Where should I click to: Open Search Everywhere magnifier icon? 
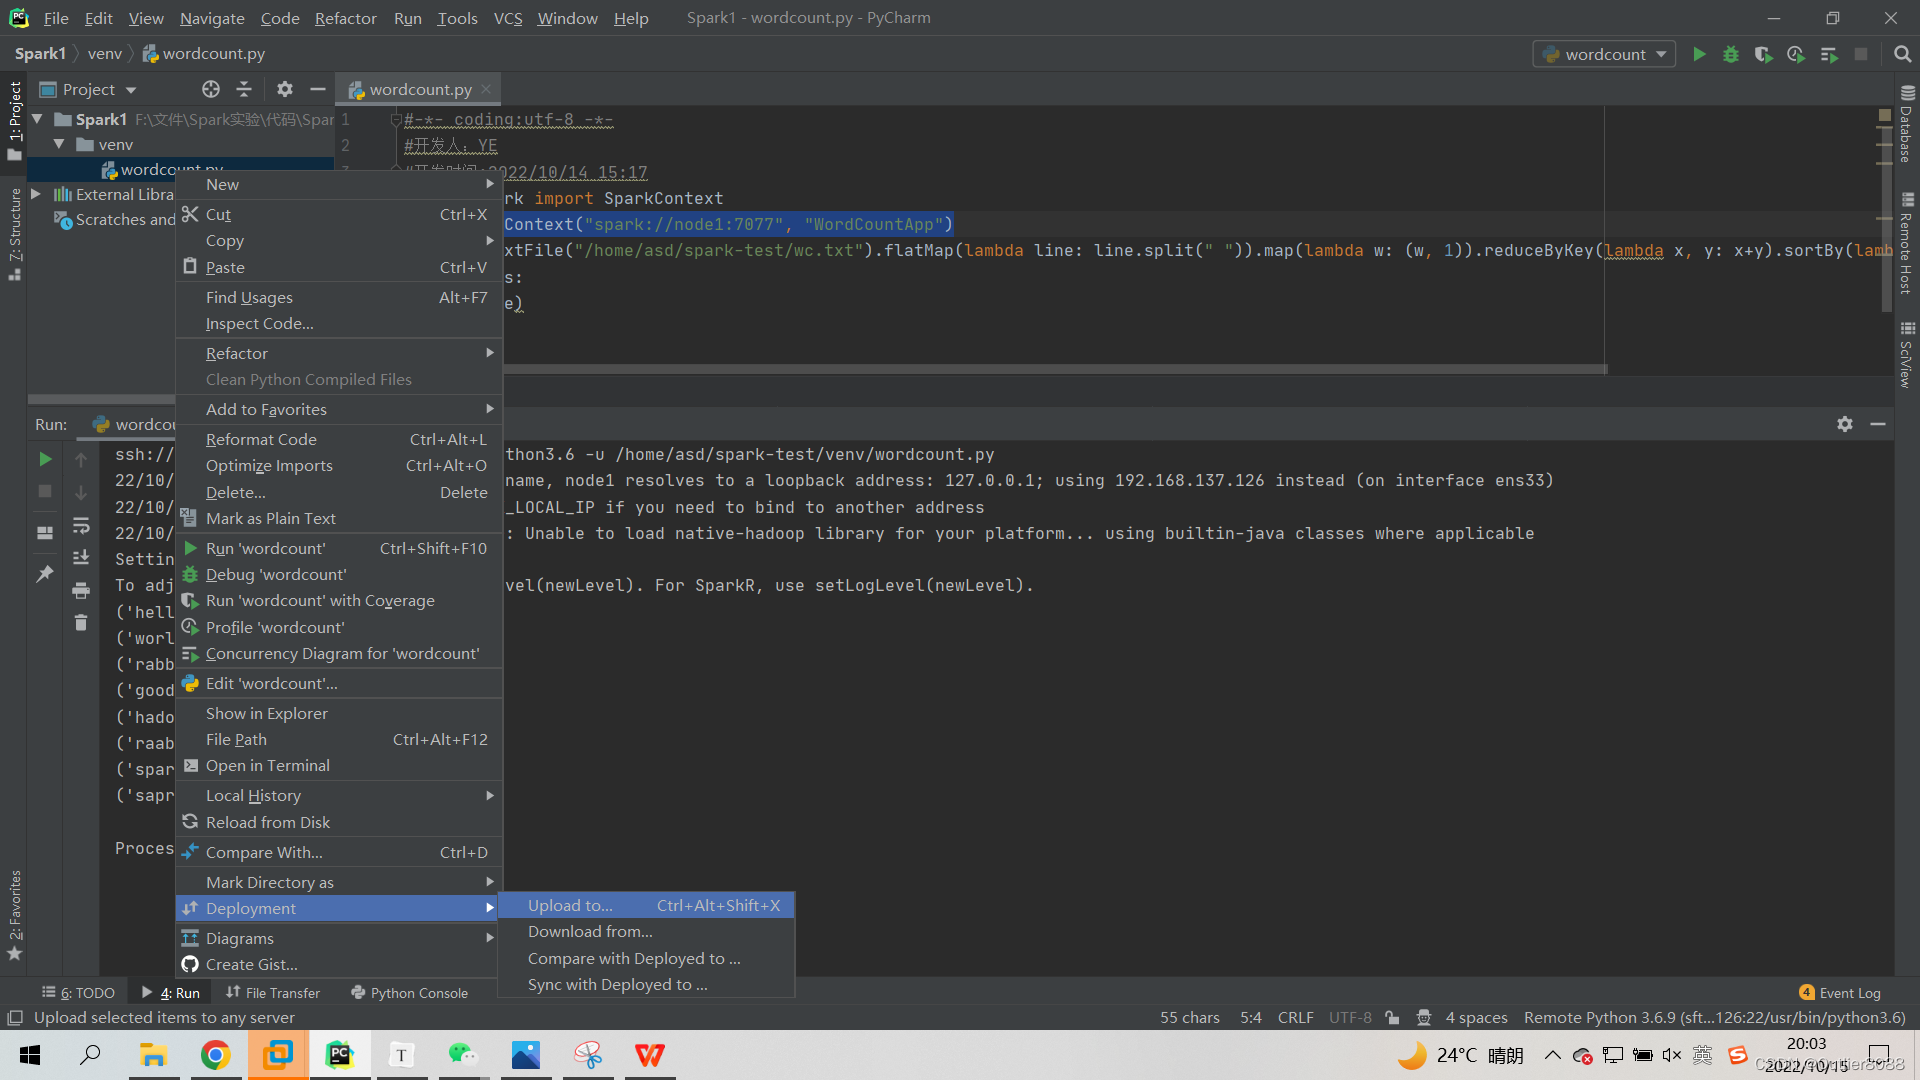pyautogui.click(x=1903, y=54)
